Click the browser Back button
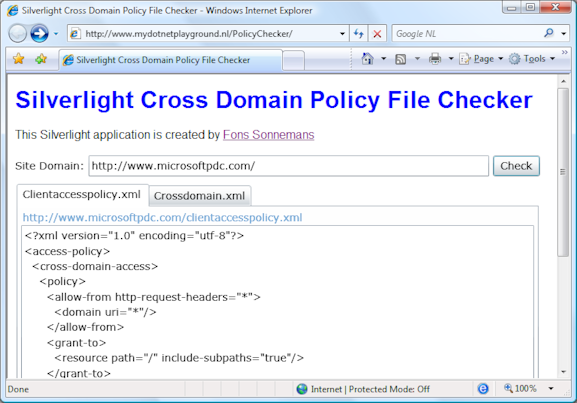 coord(18,34)
